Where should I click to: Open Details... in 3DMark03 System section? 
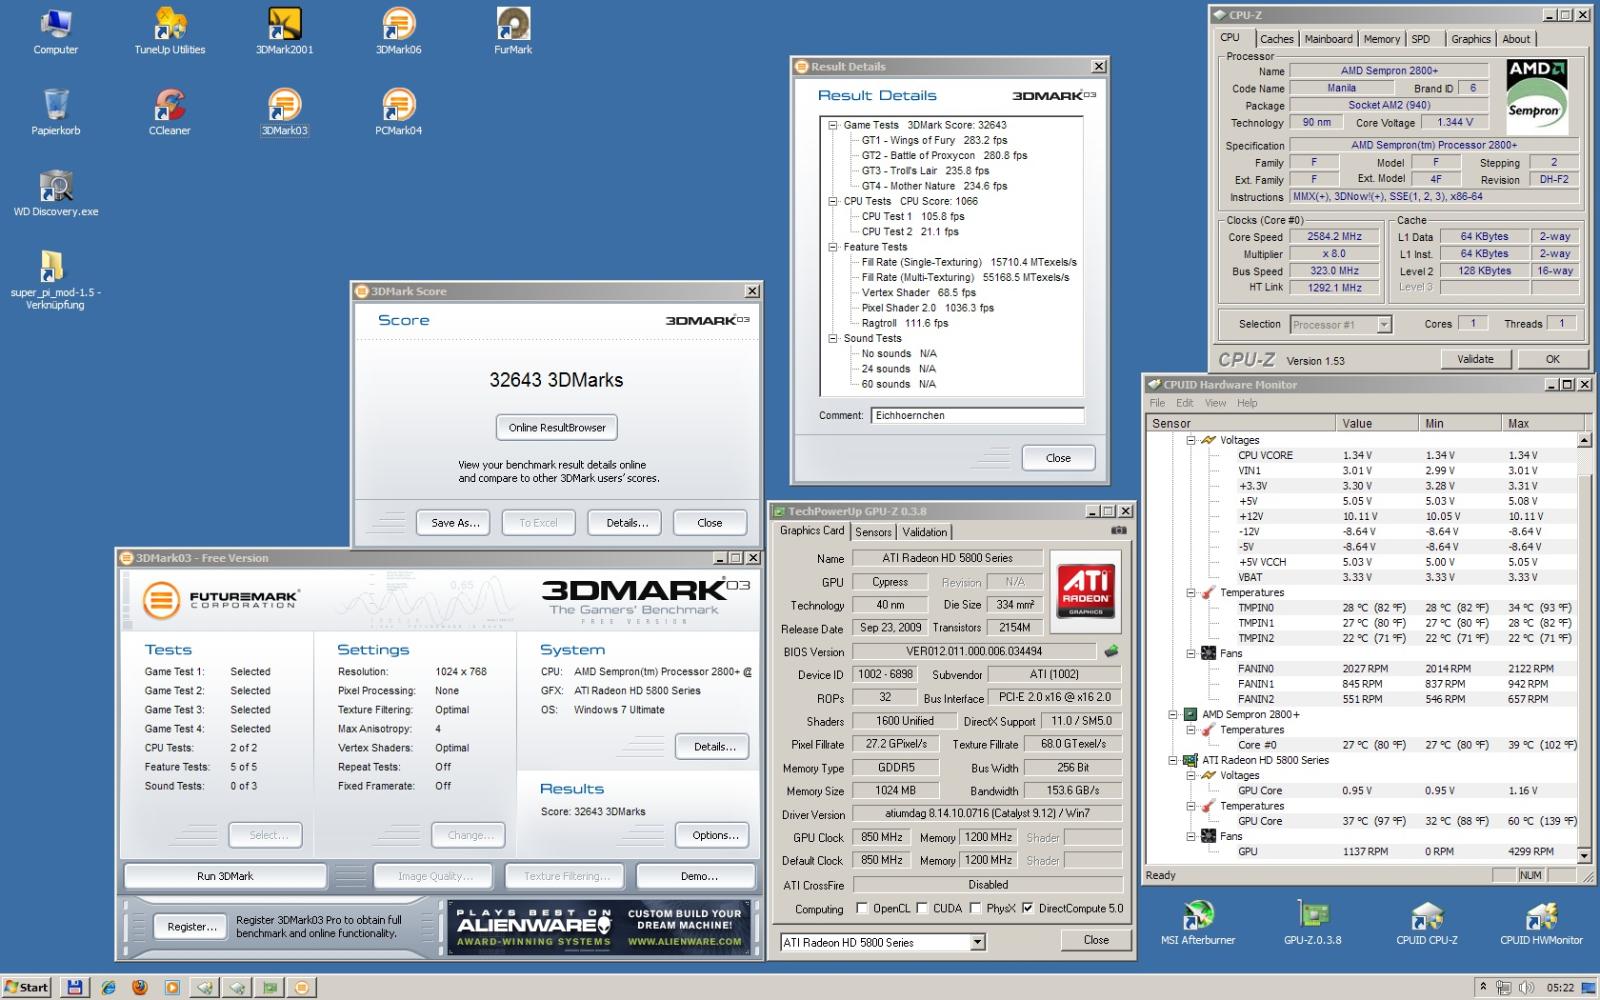tap(715, 746)
